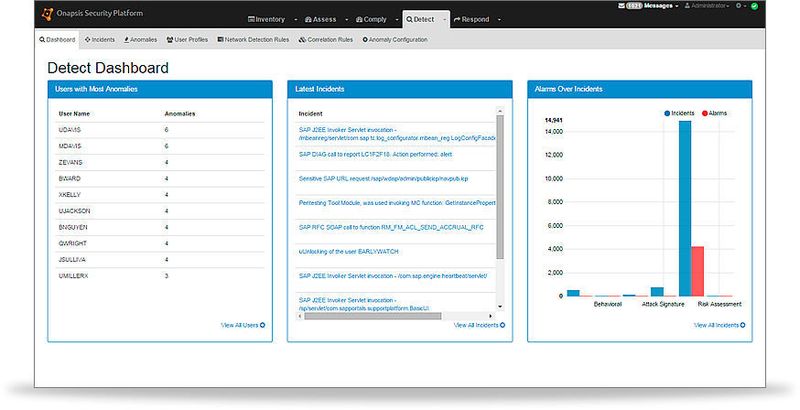Switch to the User Profiles sub-tab
800x410 pixels.
coord(187,40)
